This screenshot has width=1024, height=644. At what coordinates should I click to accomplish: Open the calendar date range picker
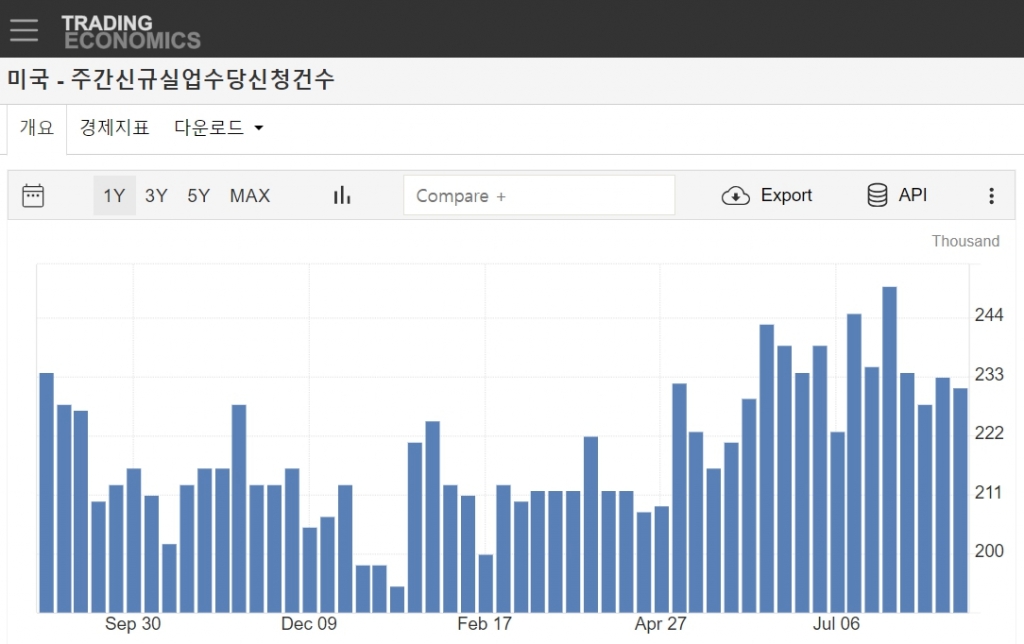pos(33,196)
